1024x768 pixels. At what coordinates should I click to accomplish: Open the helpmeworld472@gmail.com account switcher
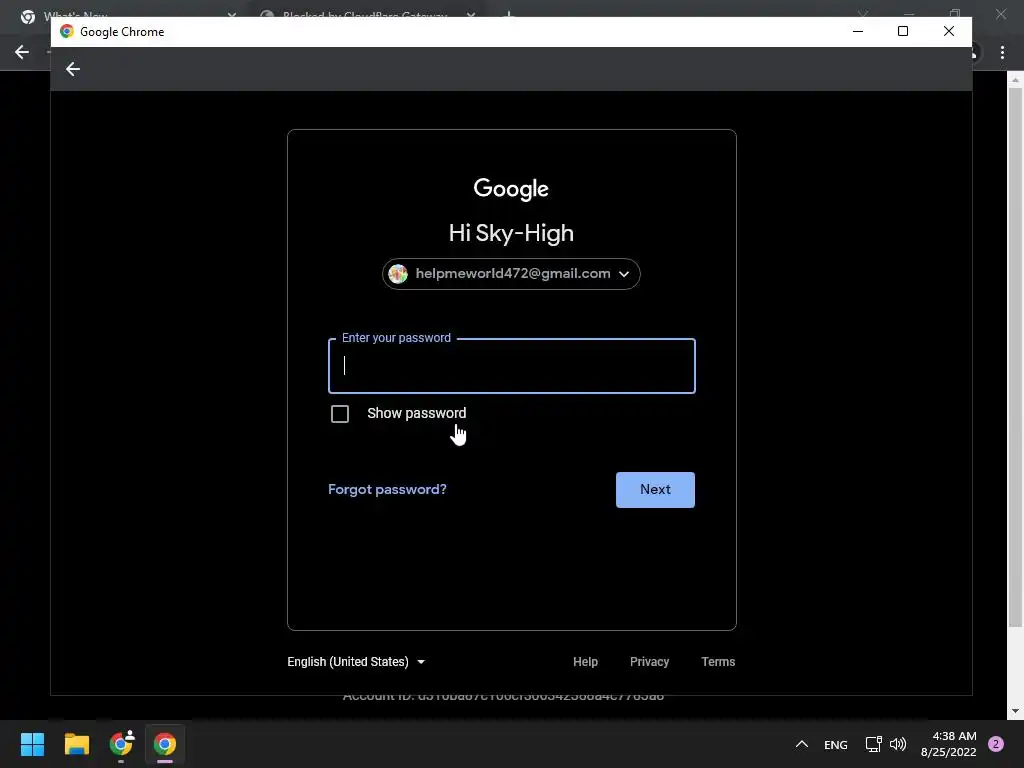tap(511, 274)
